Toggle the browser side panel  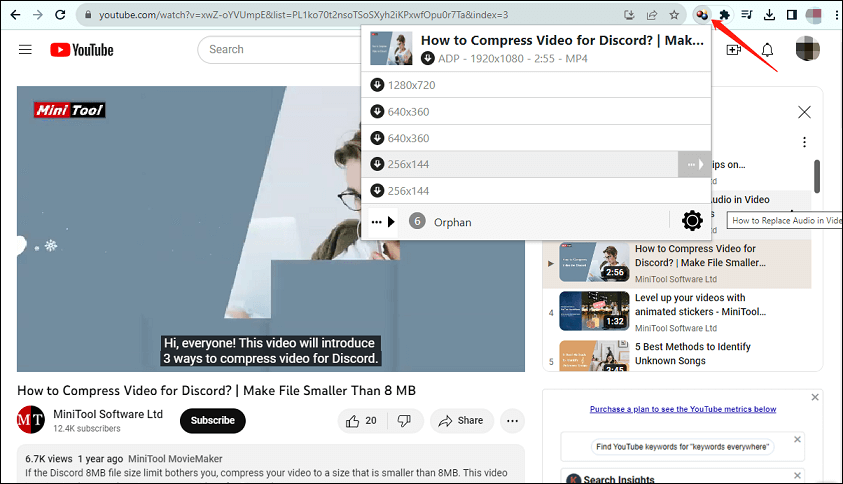point(792,15)
